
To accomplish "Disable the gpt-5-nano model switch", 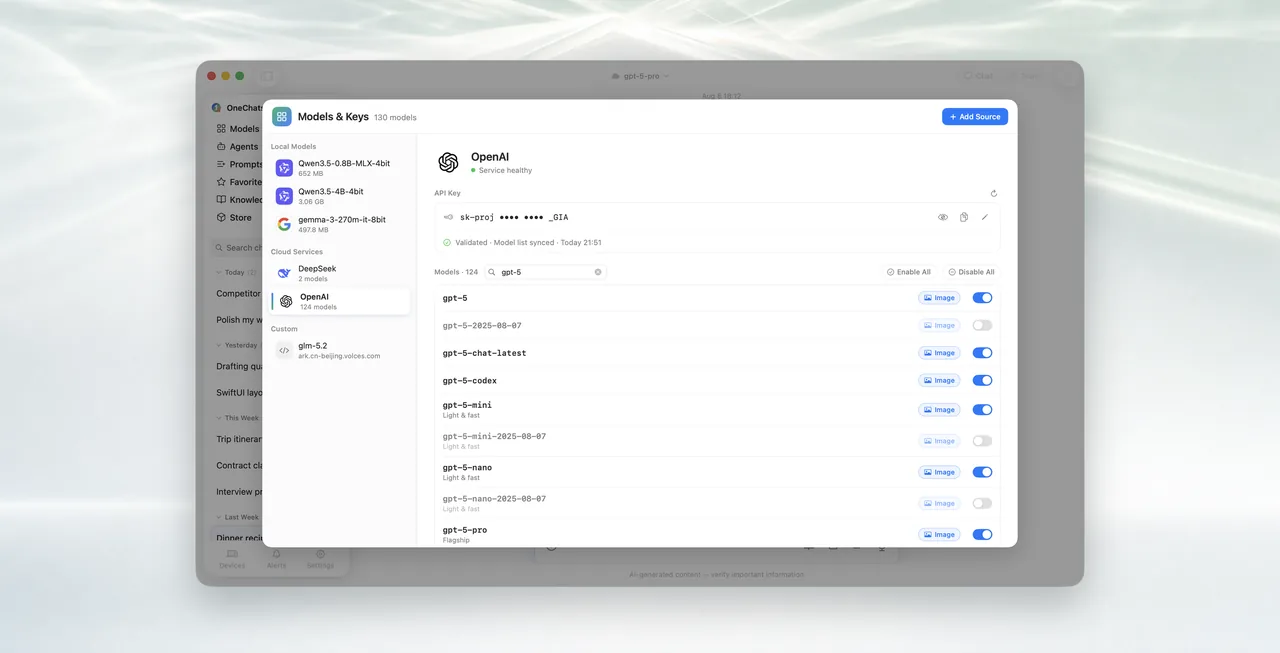I will tap(982, 472).
